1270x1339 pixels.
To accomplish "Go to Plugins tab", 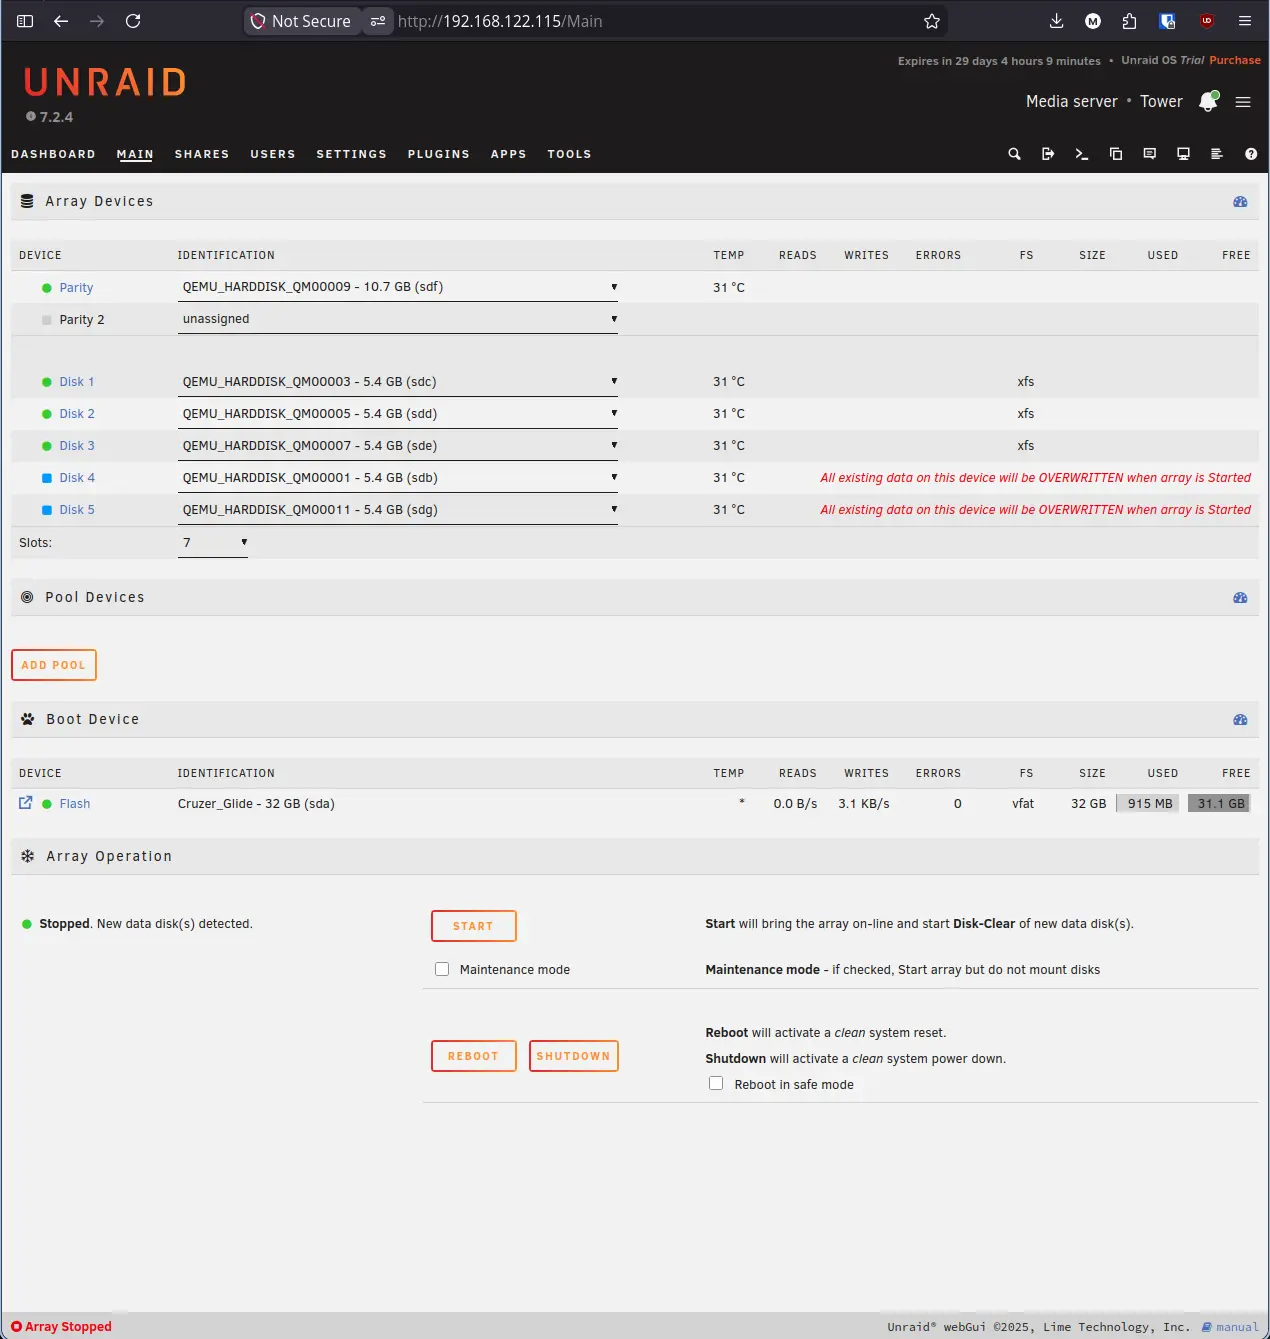I will tap(438, 154).
